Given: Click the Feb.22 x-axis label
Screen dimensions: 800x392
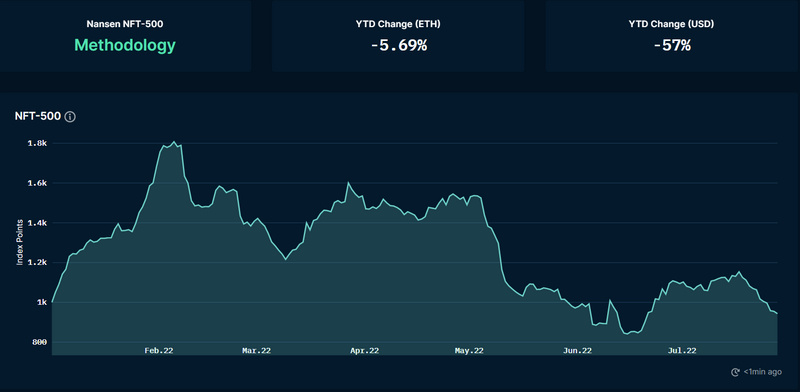Looking at the screenshot, I should (x=159, y=350).
